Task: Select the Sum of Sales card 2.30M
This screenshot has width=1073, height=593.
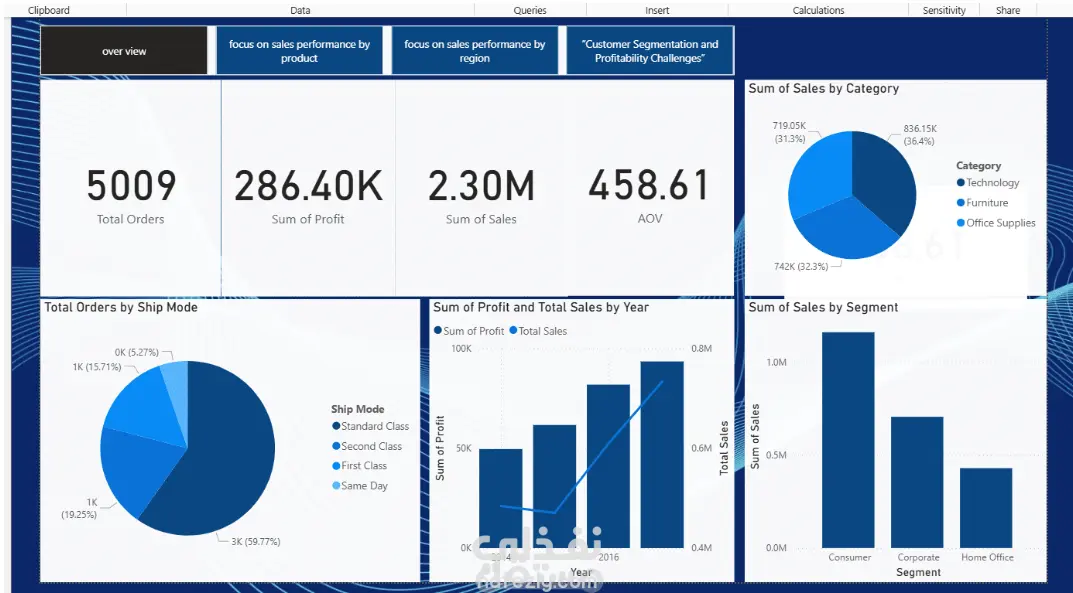Action: tap(481, 188)
